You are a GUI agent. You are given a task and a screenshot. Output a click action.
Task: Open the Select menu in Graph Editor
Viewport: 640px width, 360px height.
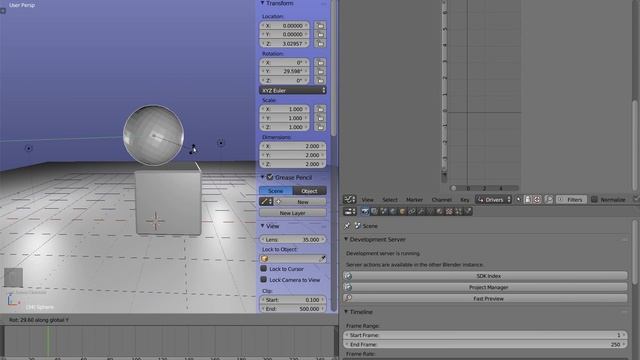pyautogui.click(x=390, y=200)
